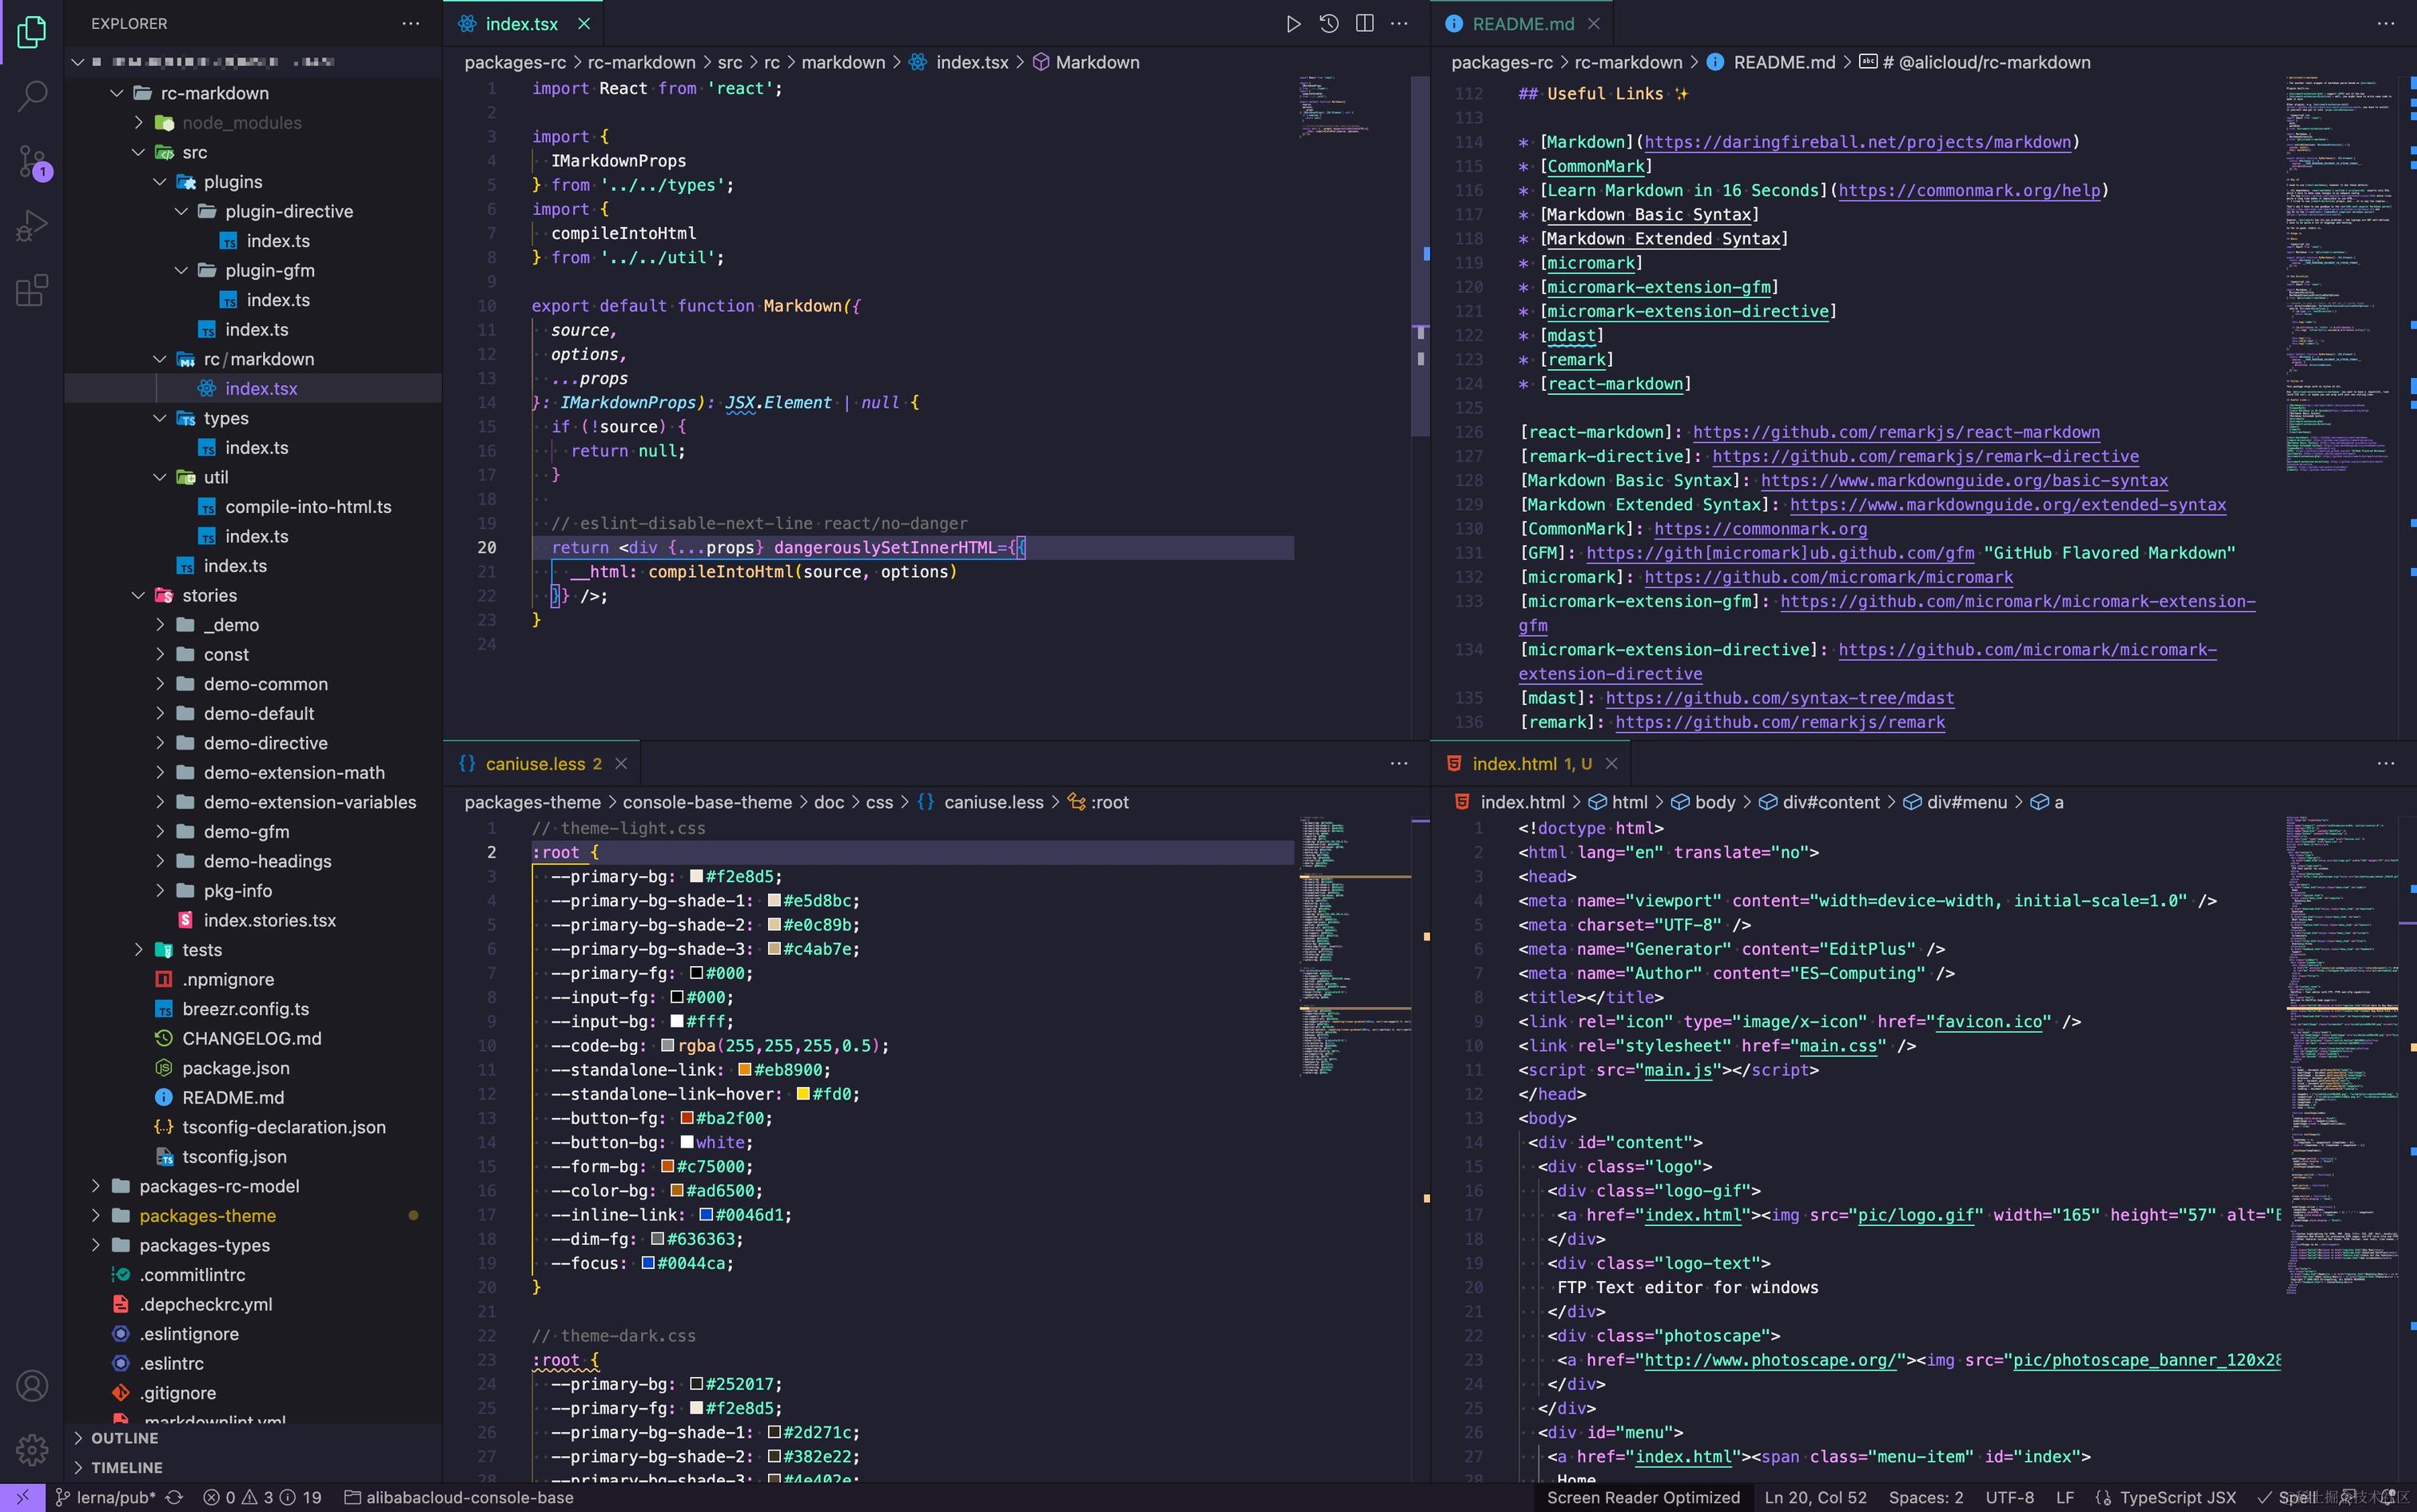Open the Search view in activity bar
Image resolution: width=2417 pixels, height=1512 pixels.
pyautogui.click(x=32, y=97)
